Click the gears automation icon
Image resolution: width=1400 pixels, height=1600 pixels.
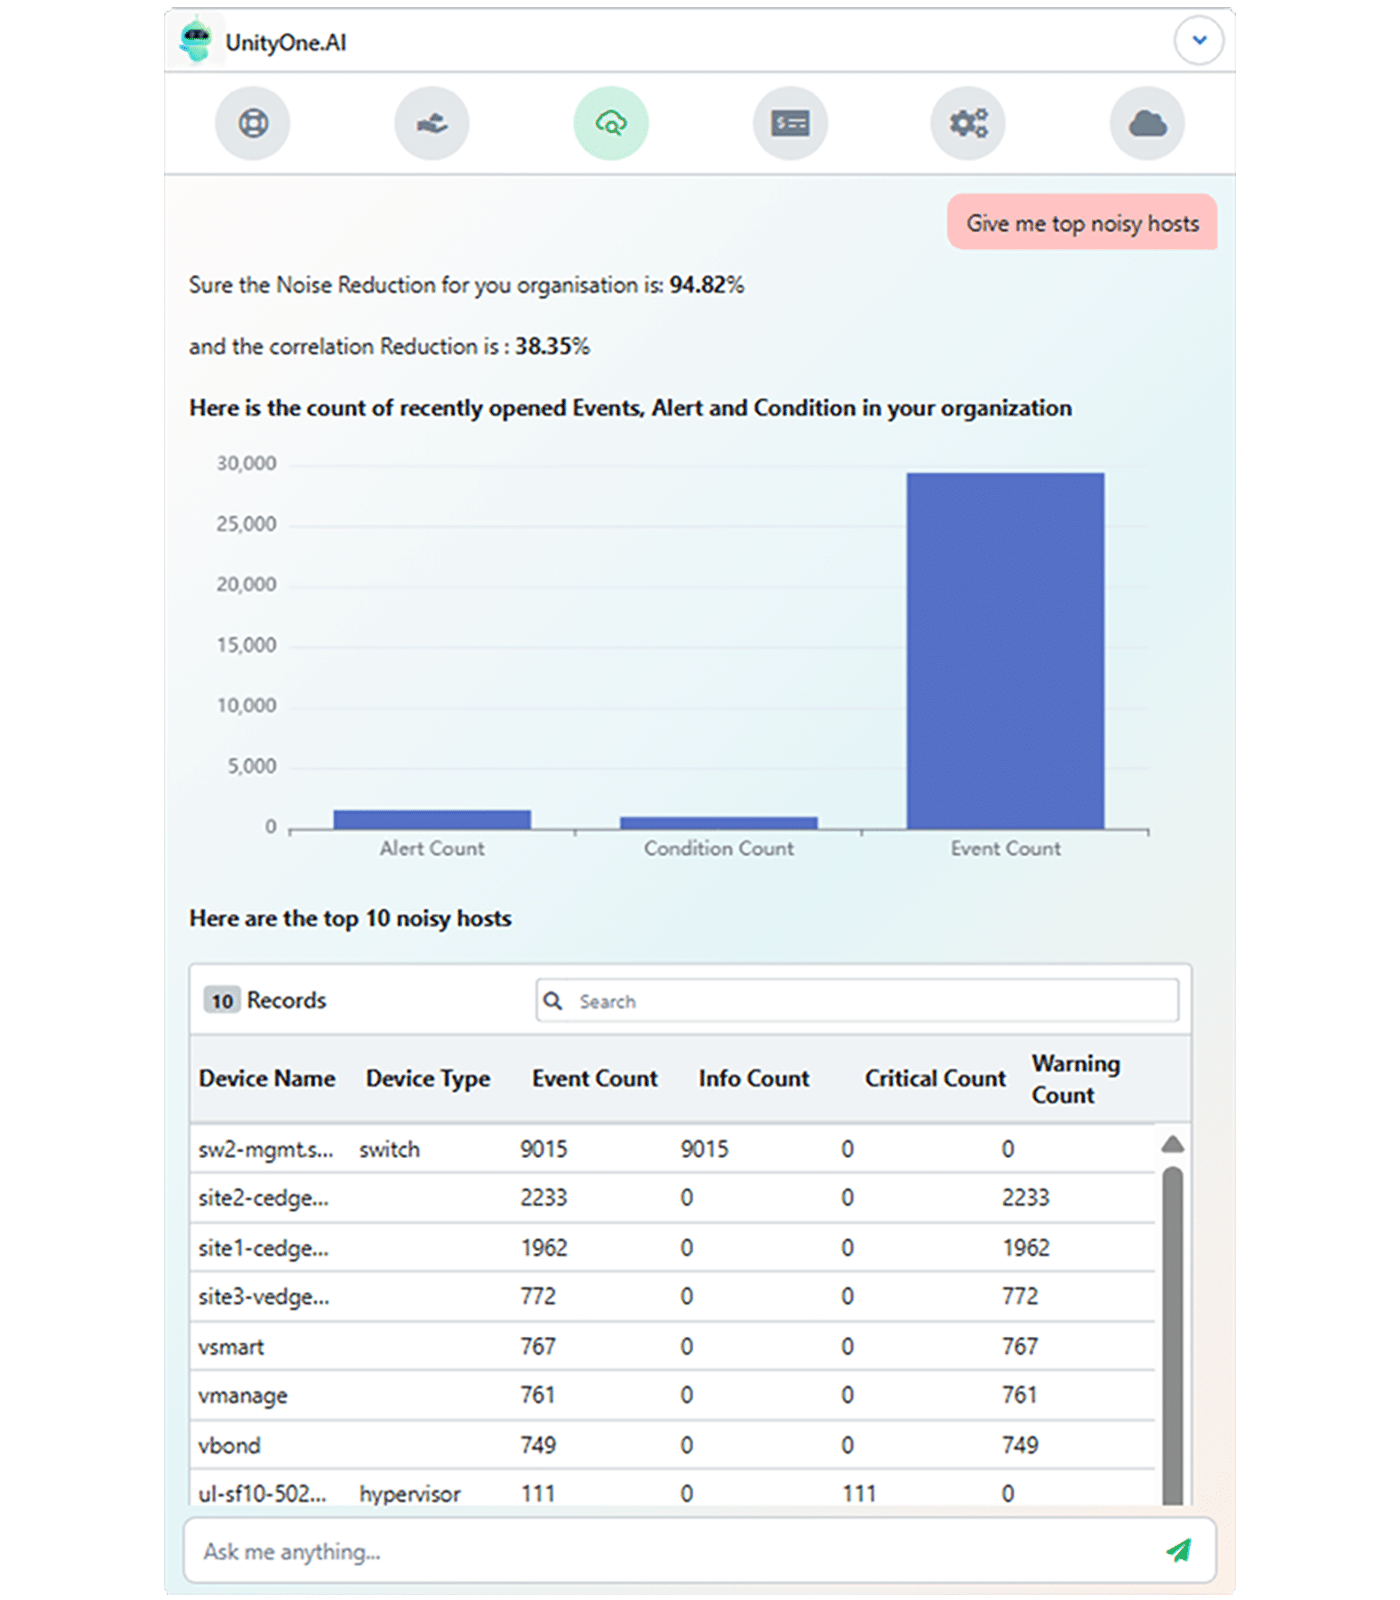click(x=968, y=123)
